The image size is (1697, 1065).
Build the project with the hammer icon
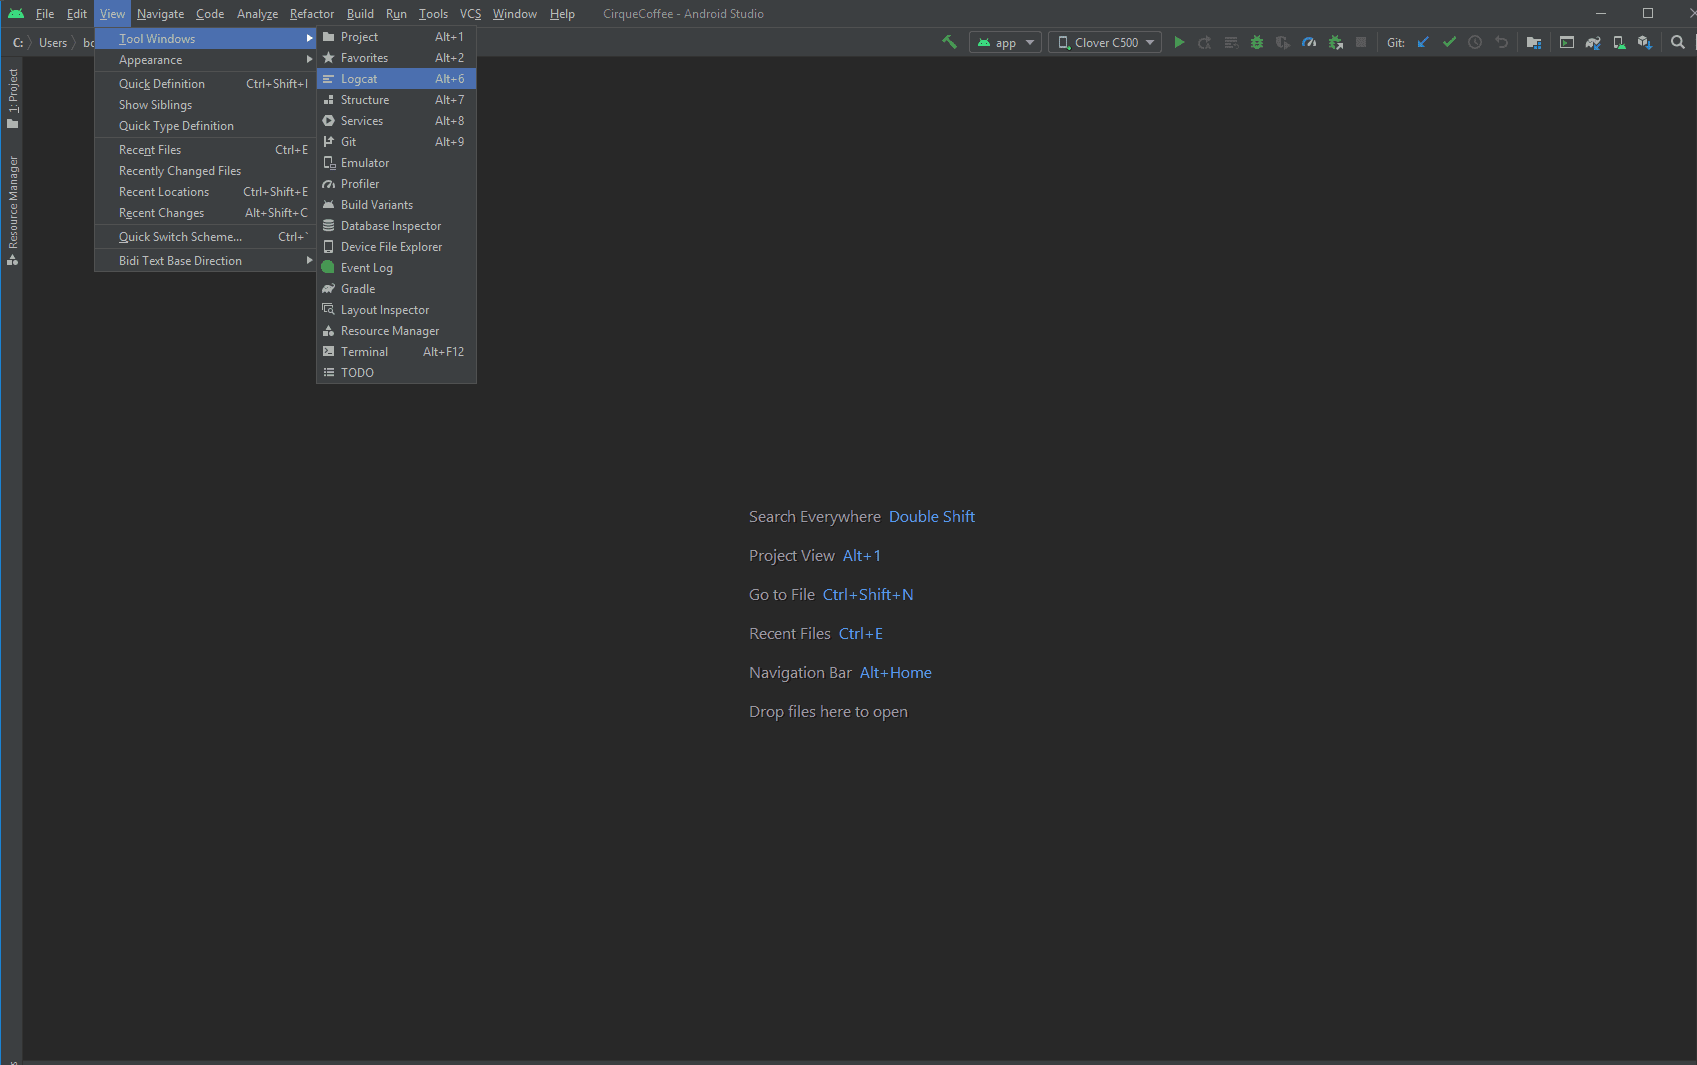(x=949, y=42)
